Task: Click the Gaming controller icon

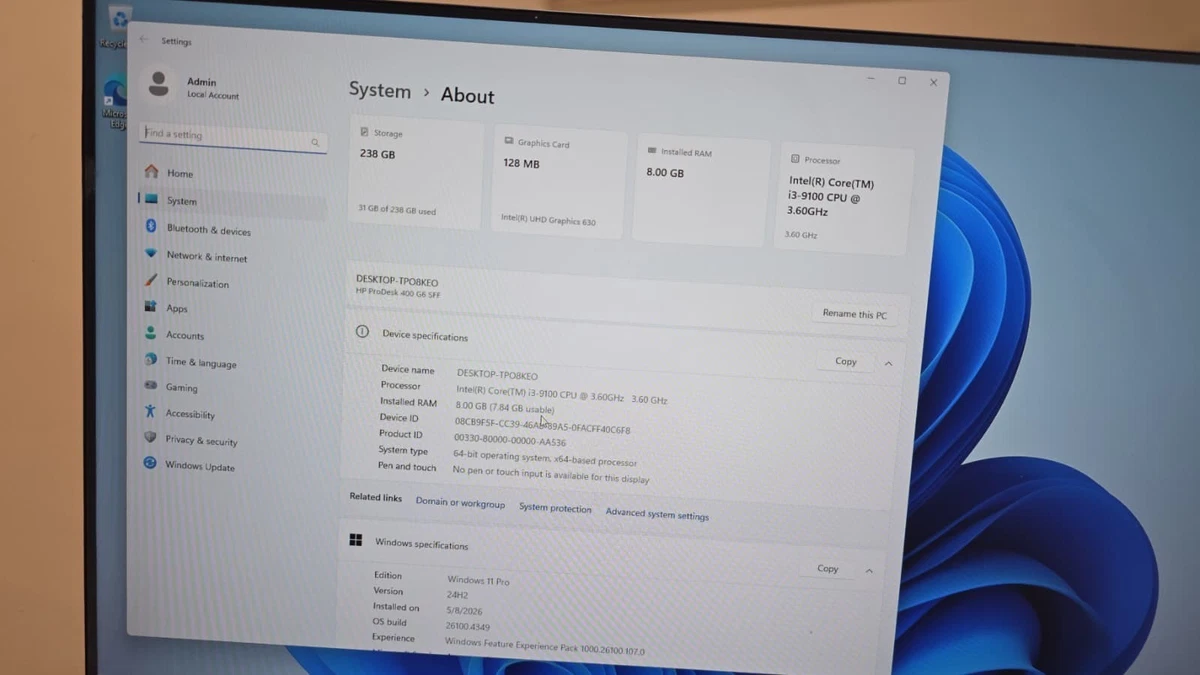Action: tap(150, 386)
